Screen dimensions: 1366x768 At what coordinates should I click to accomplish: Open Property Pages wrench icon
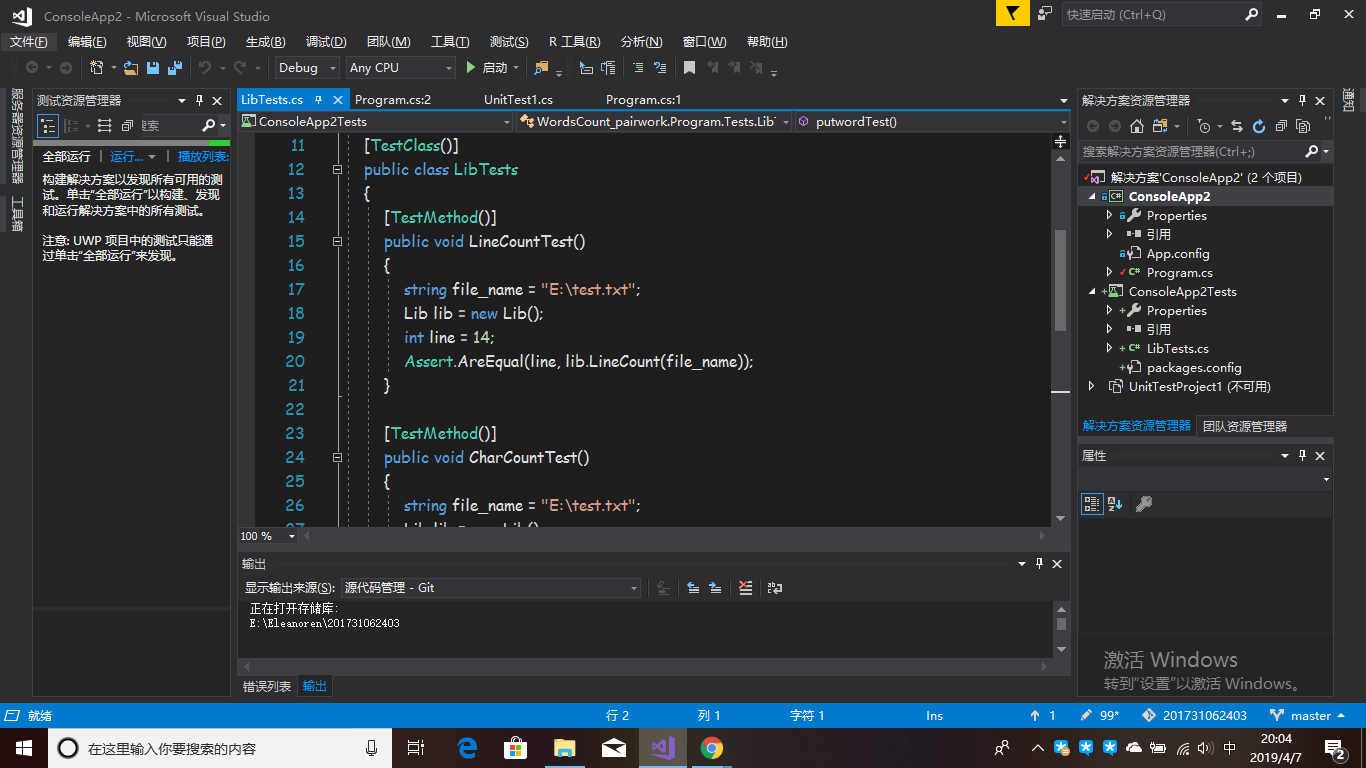[x=1144, y=504]
